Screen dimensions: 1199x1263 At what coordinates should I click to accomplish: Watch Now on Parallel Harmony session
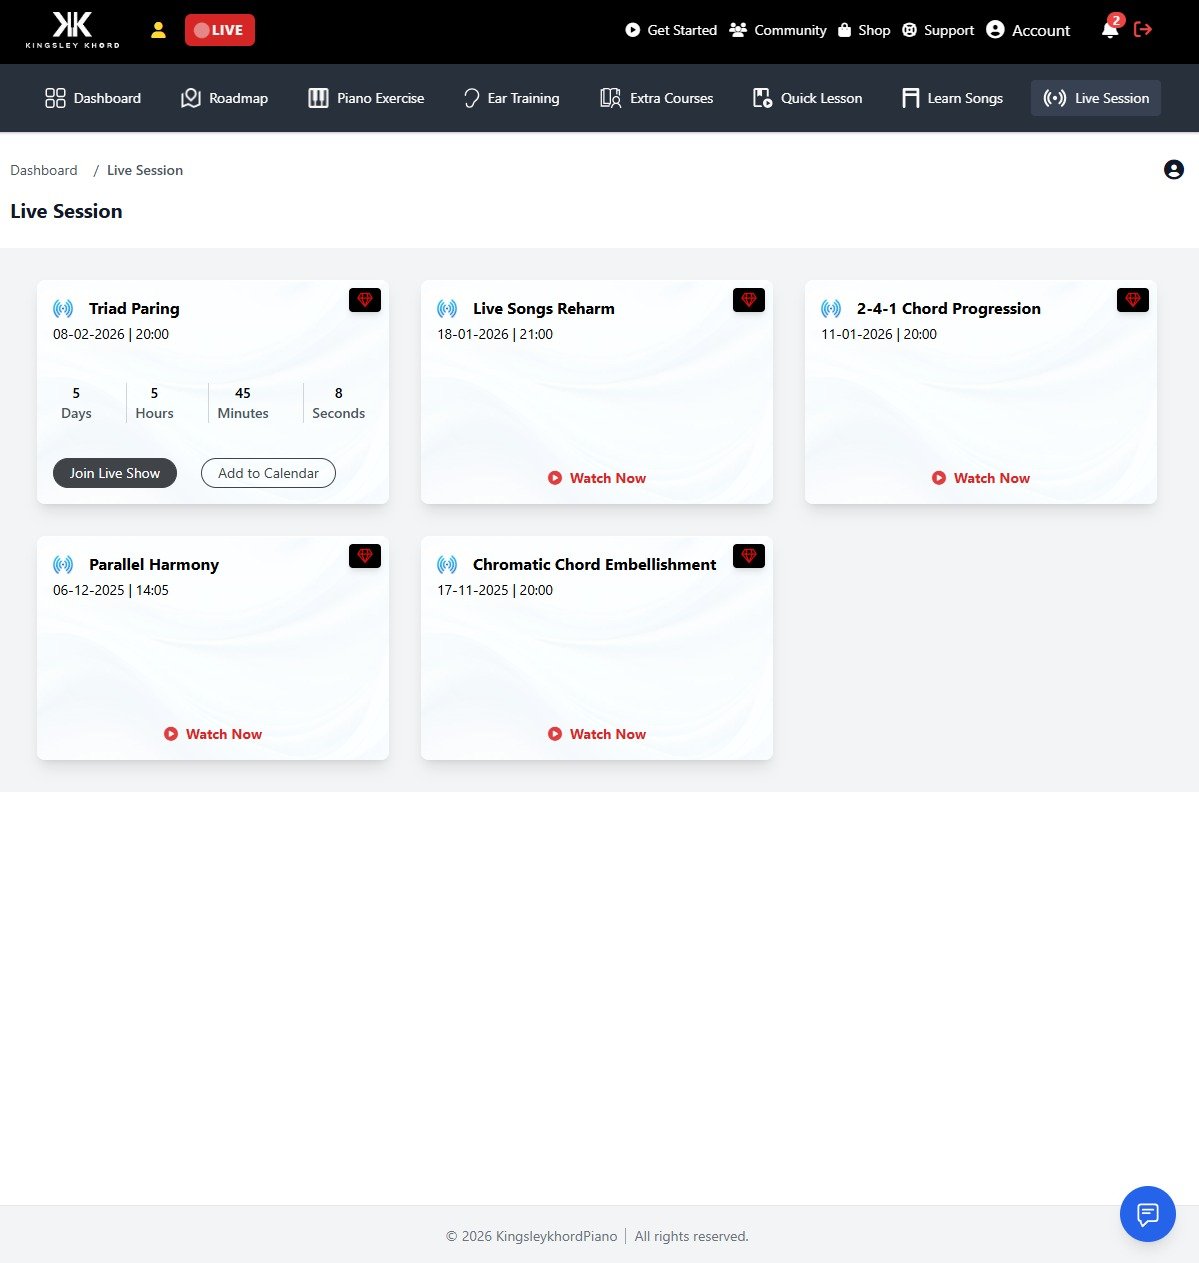[x=212, y=733]
